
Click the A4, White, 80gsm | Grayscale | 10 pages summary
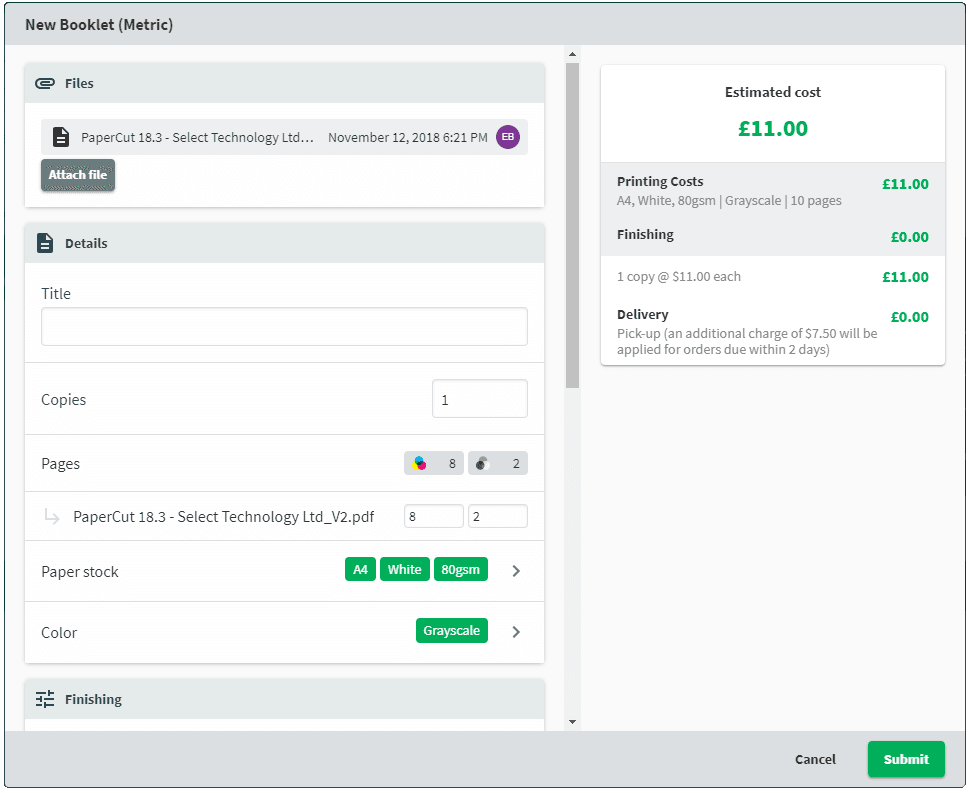click(729, 201)
